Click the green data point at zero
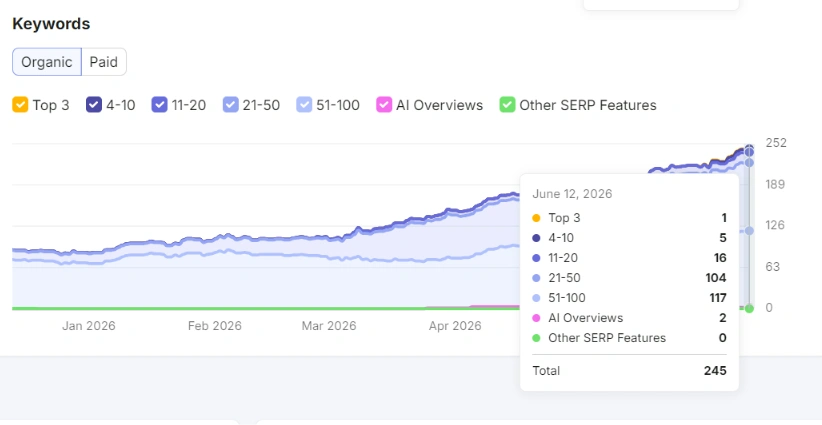Image resolution: width=822 pixels, height=425 pixels. (x=749, y=308)
